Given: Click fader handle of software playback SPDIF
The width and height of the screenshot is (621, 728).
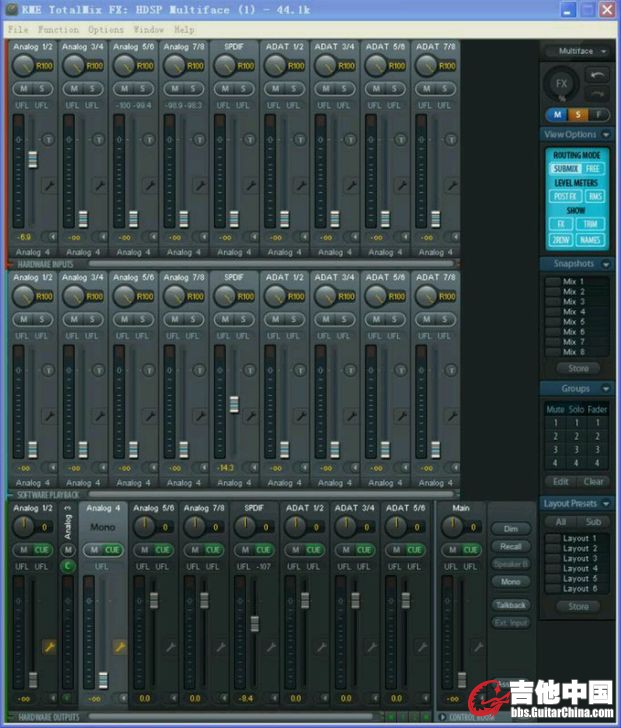Looking at the screenshot, I should point(234,404).
